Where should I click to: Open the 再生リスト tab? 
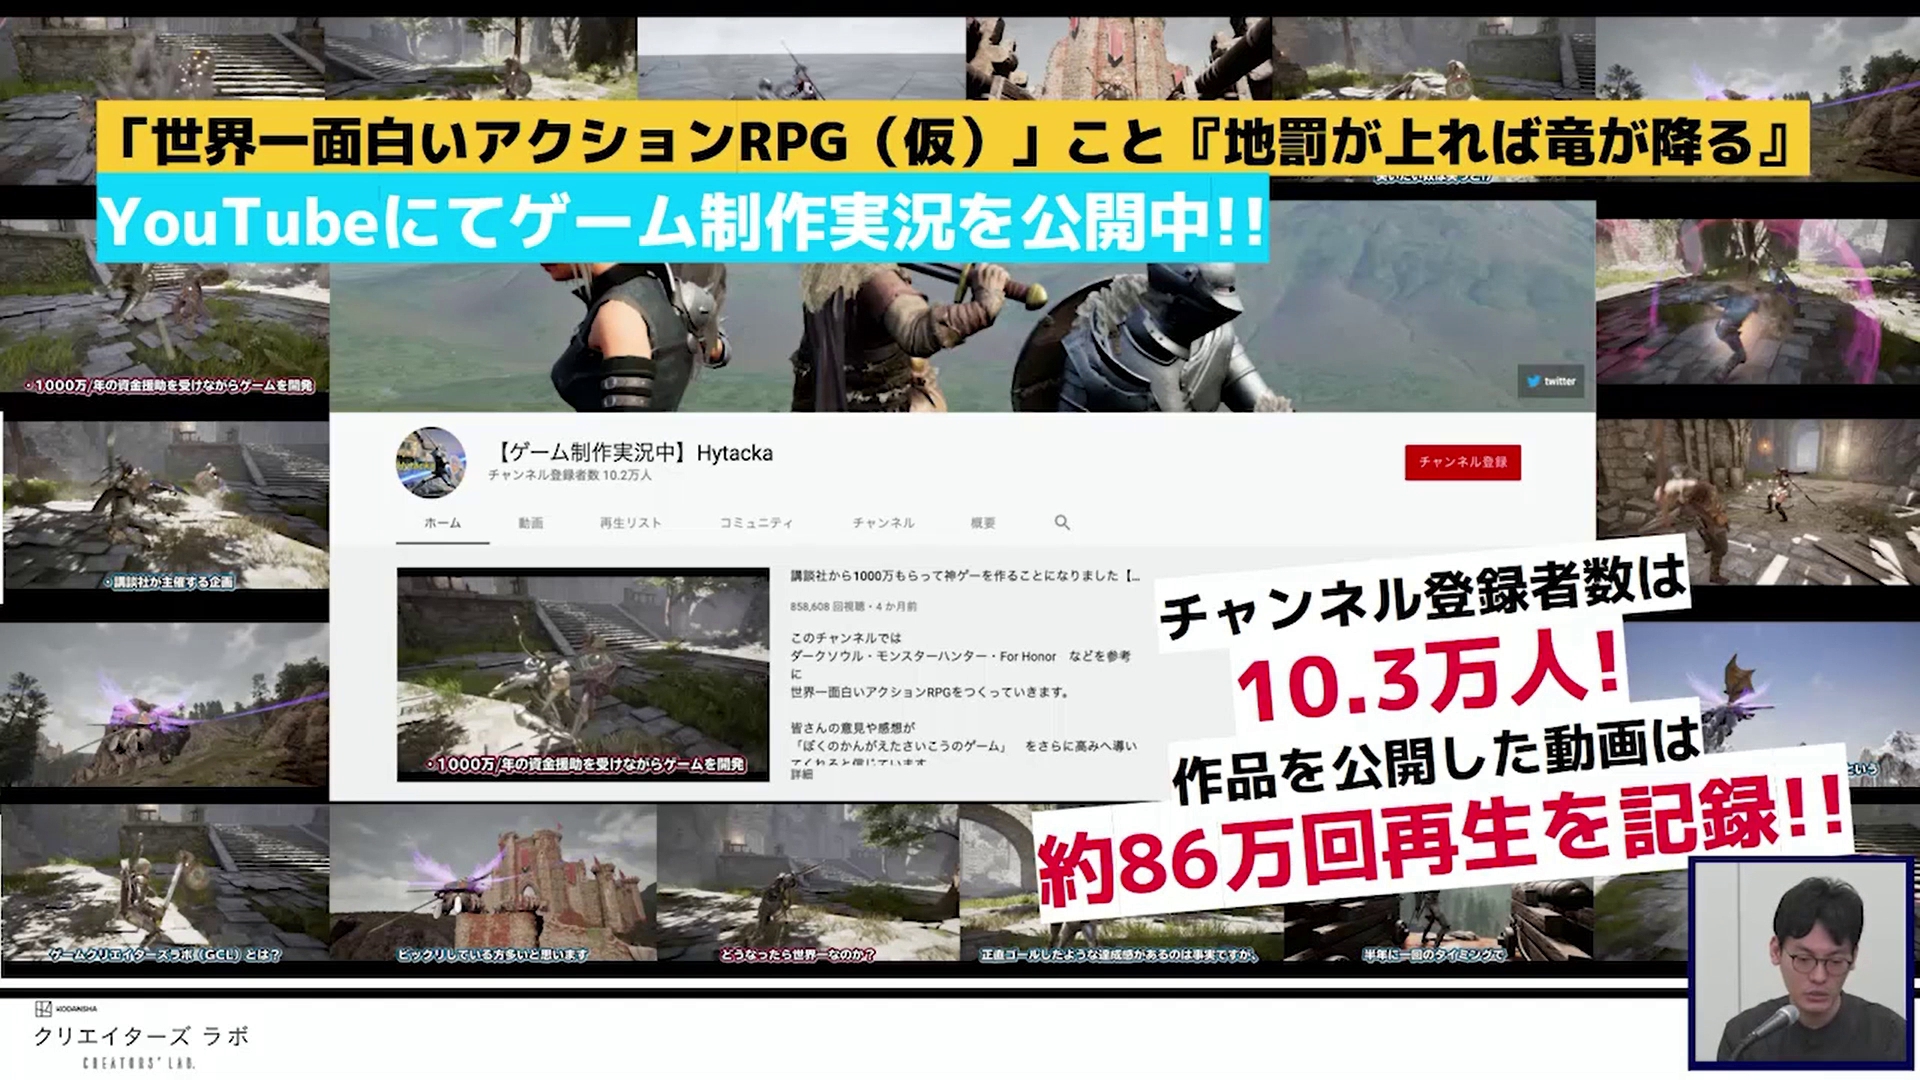coord(630,523)
